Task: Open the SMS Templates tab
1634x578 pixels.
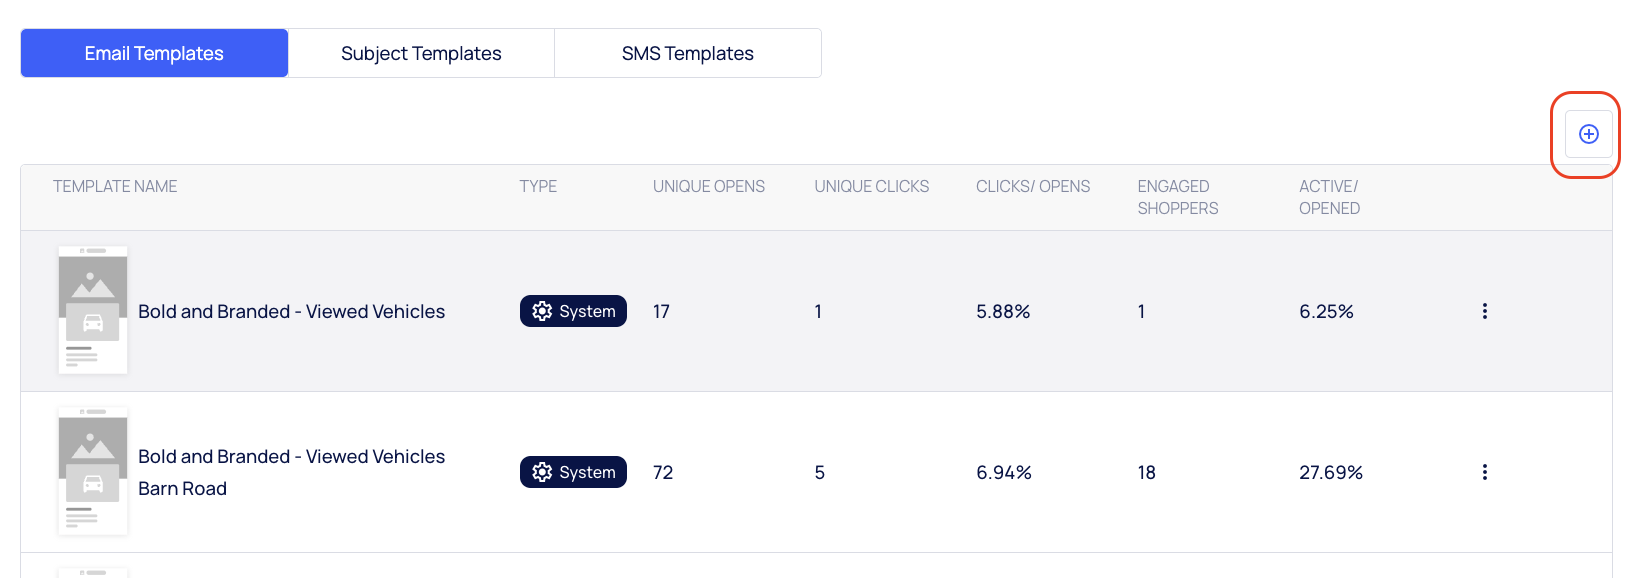Action: (688, 53)
